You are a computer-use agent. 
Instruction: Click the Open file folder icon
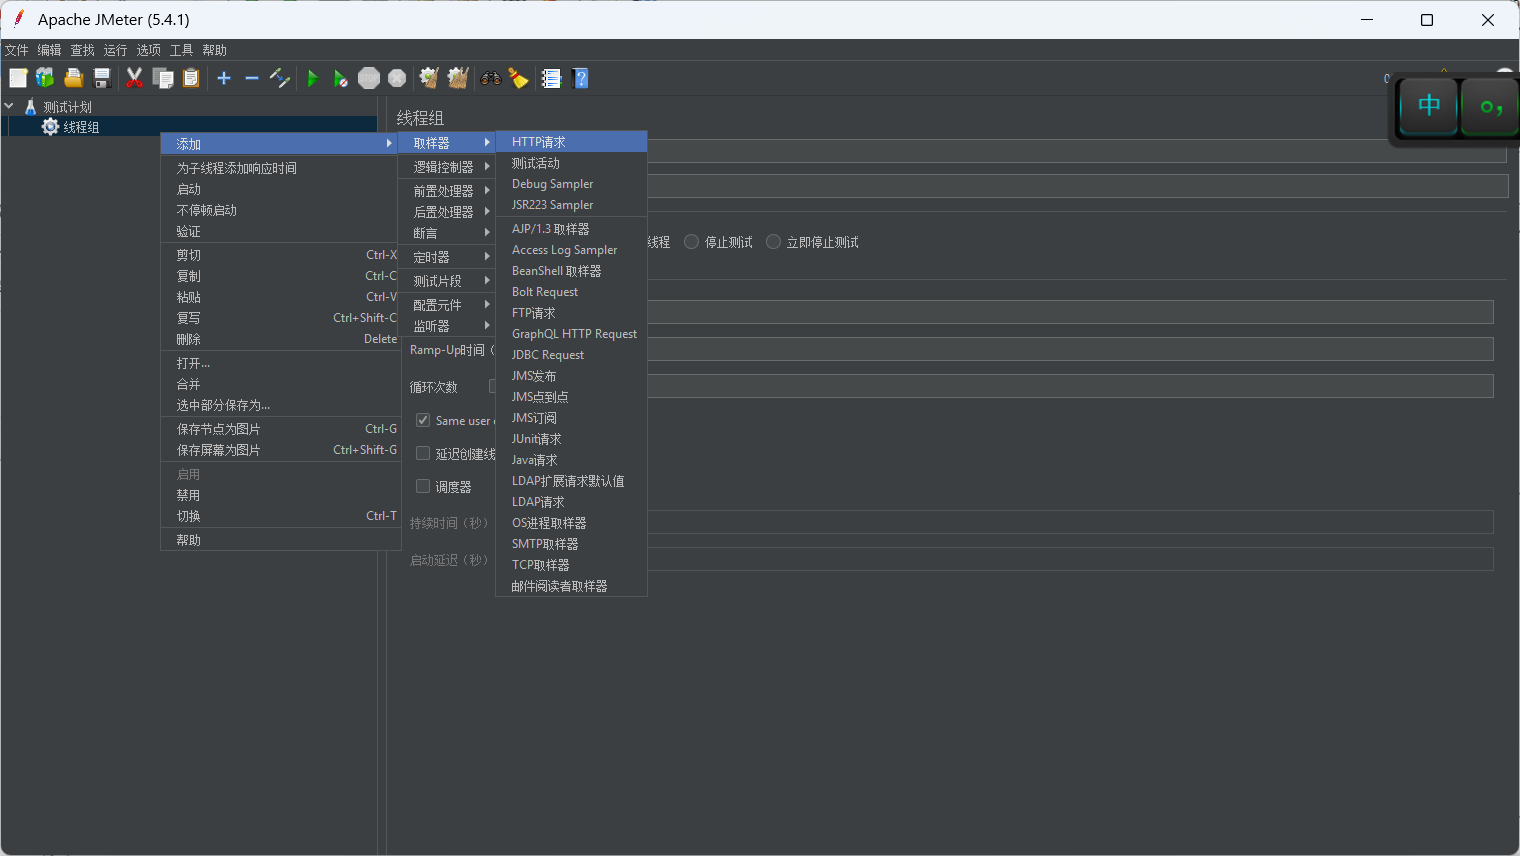click(x=73, y=78)
